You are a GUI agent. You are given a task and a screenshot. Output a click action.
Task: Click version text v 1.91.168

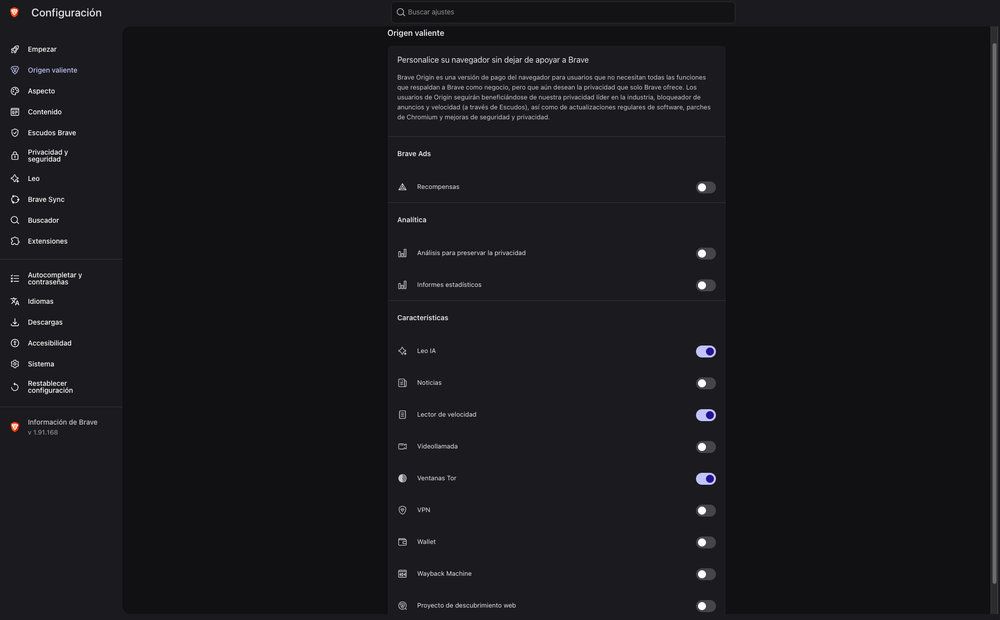tap(43, 432)
